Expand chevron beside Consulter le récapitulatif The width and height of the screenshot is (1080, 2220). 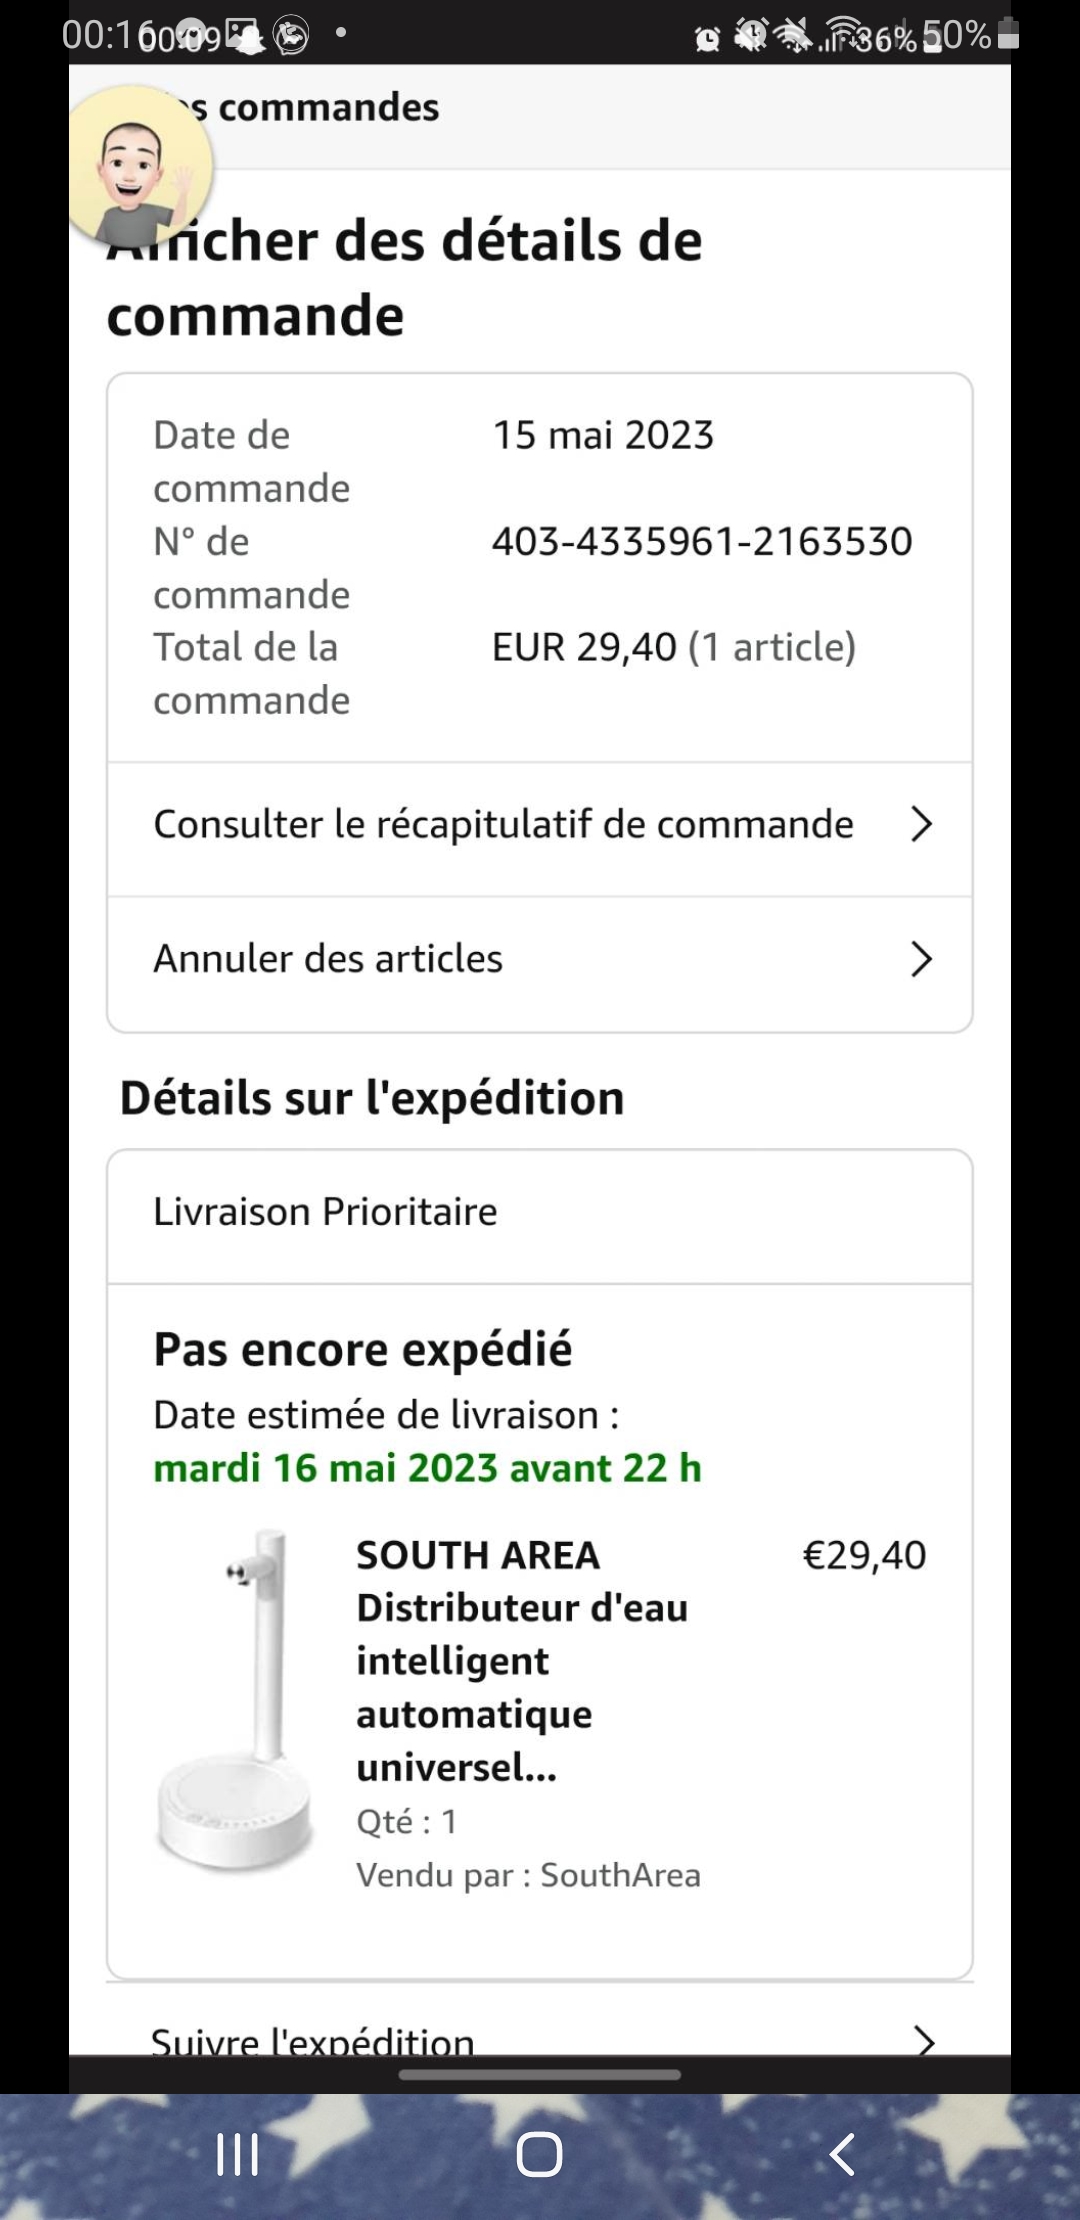[921, 825]
